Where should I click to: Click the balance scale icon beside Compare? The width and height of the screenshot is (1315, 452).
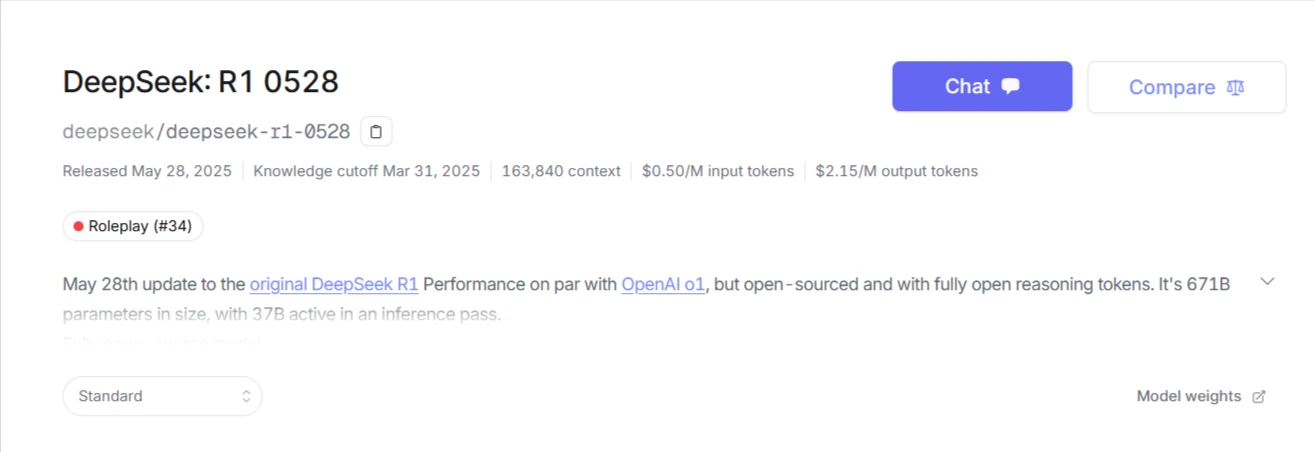pos(1236,87)
